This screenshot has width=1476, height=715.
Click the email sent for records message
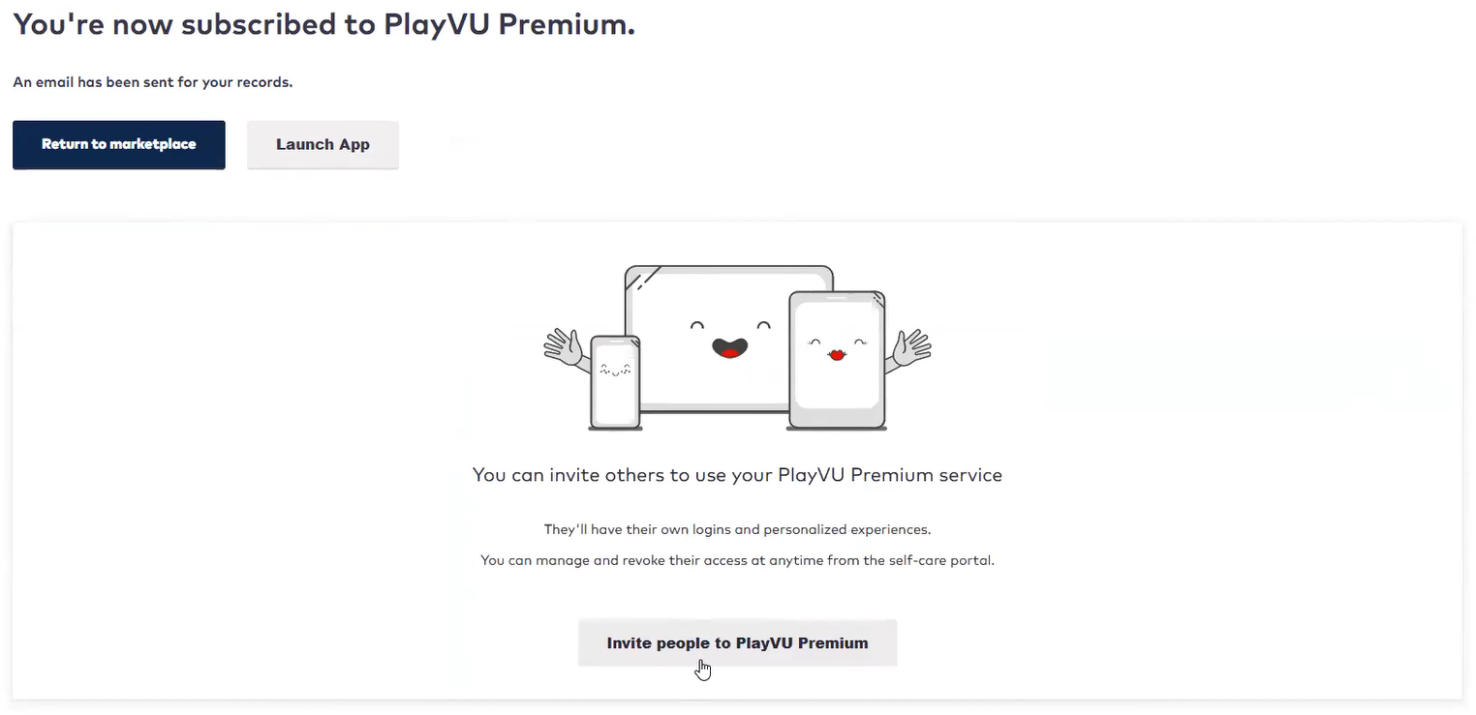pyautogui.click(x=153, y=83)
